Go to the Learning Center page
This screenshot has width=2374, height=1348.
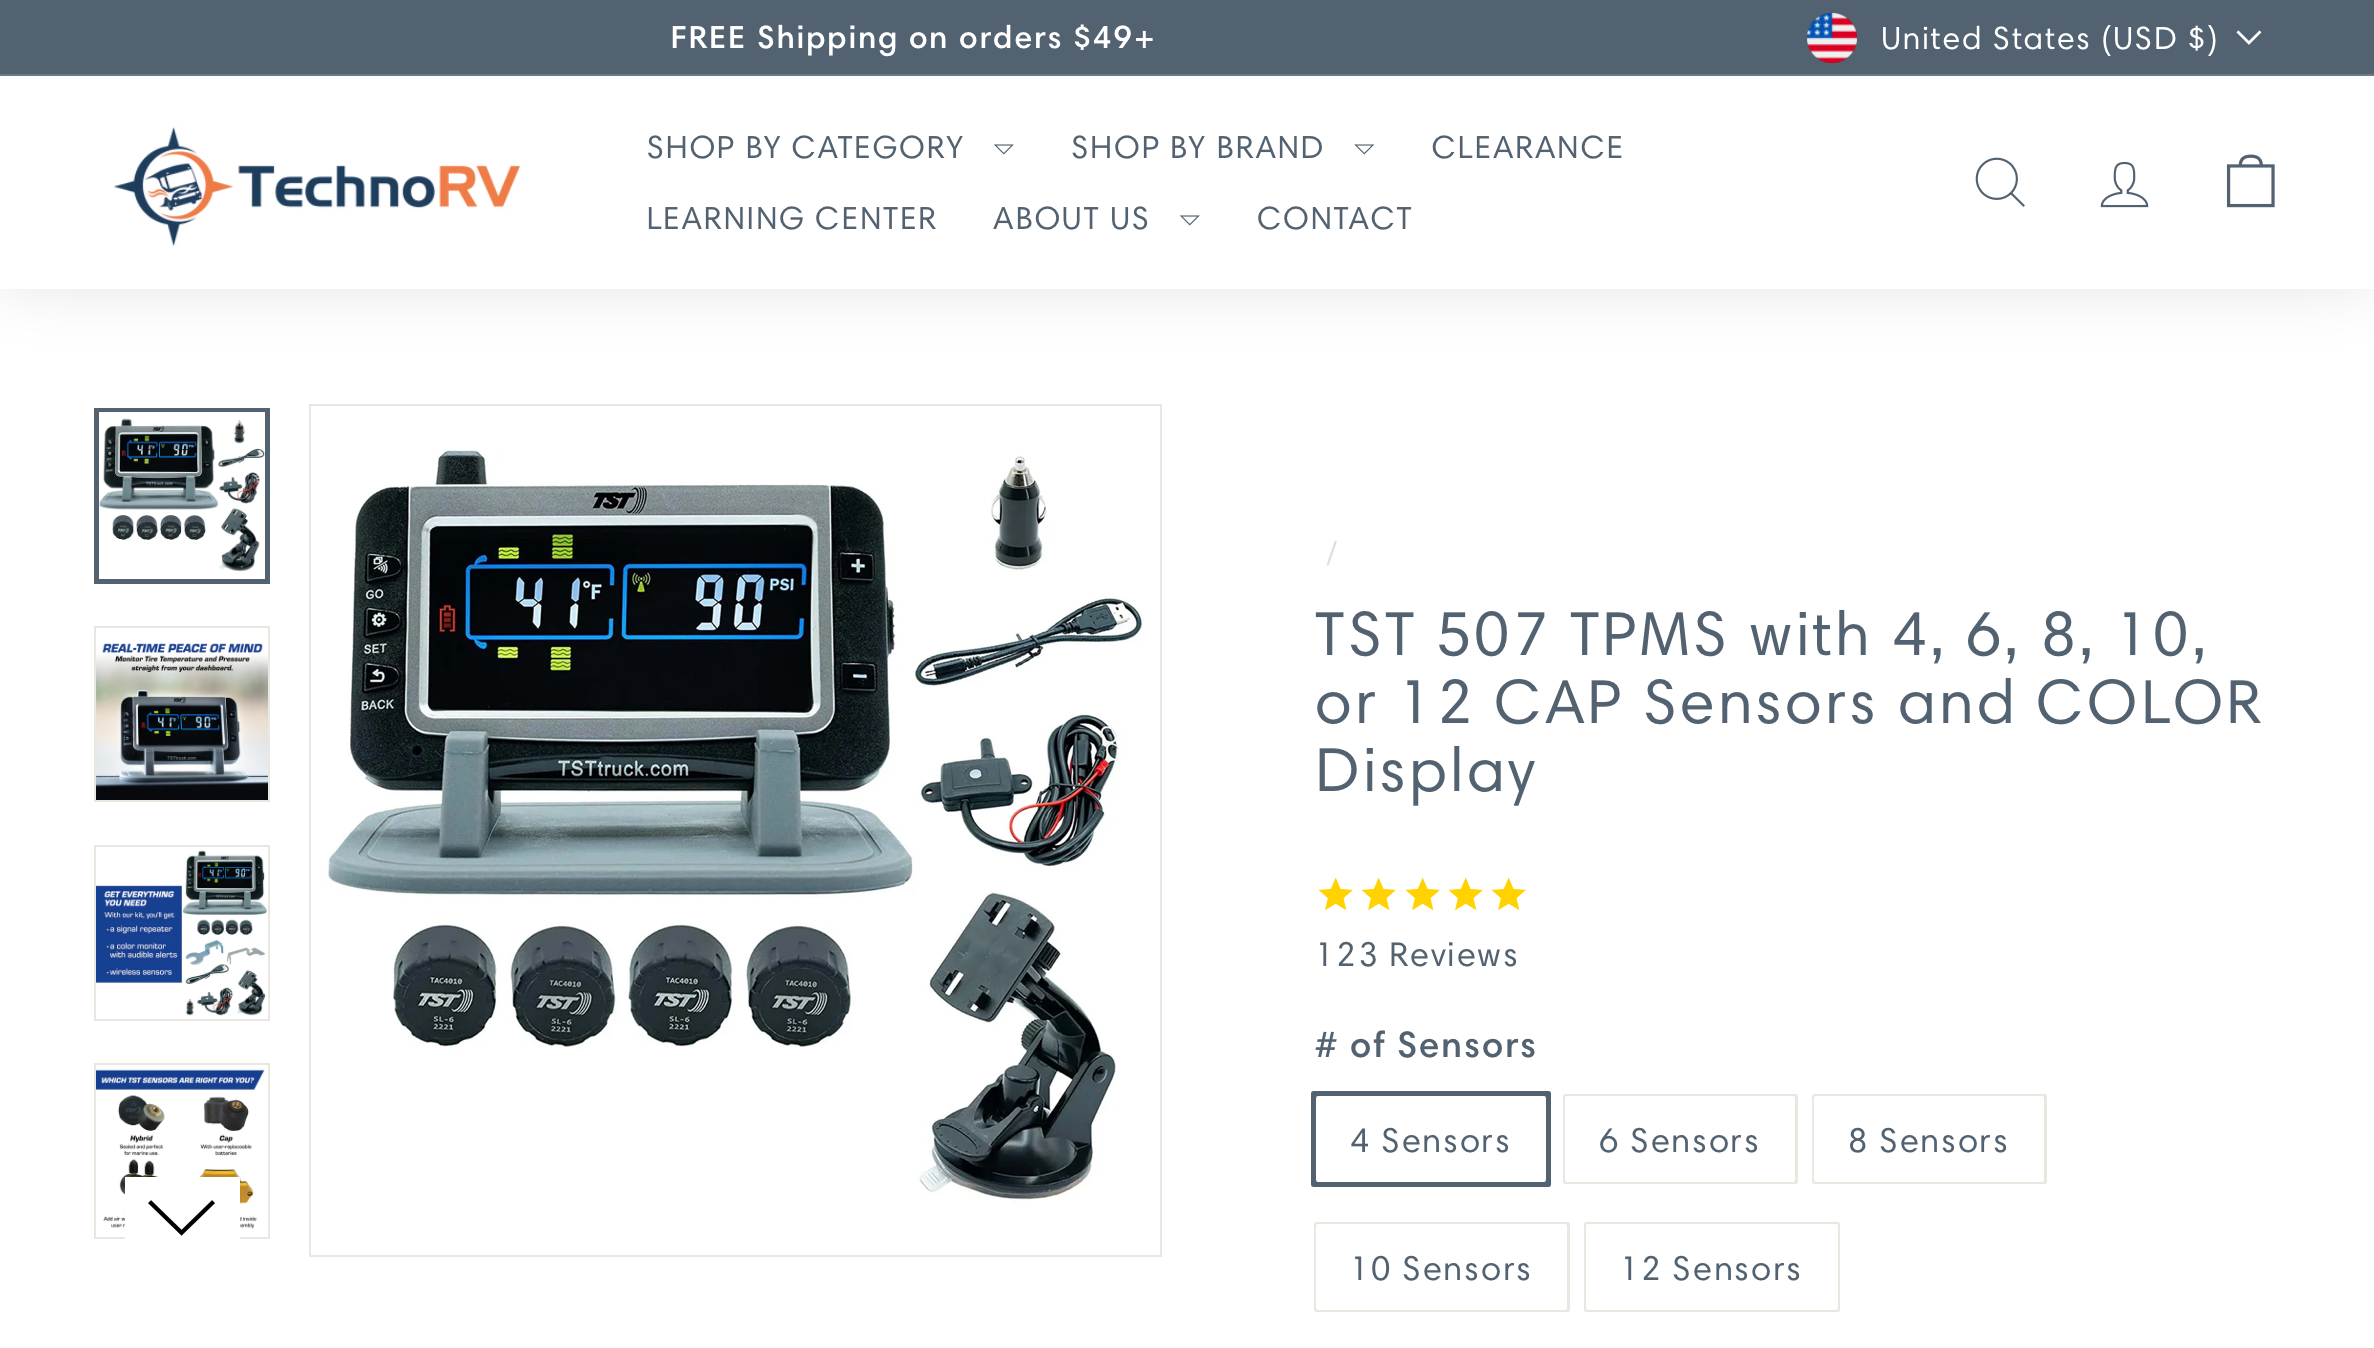(791, 218)
